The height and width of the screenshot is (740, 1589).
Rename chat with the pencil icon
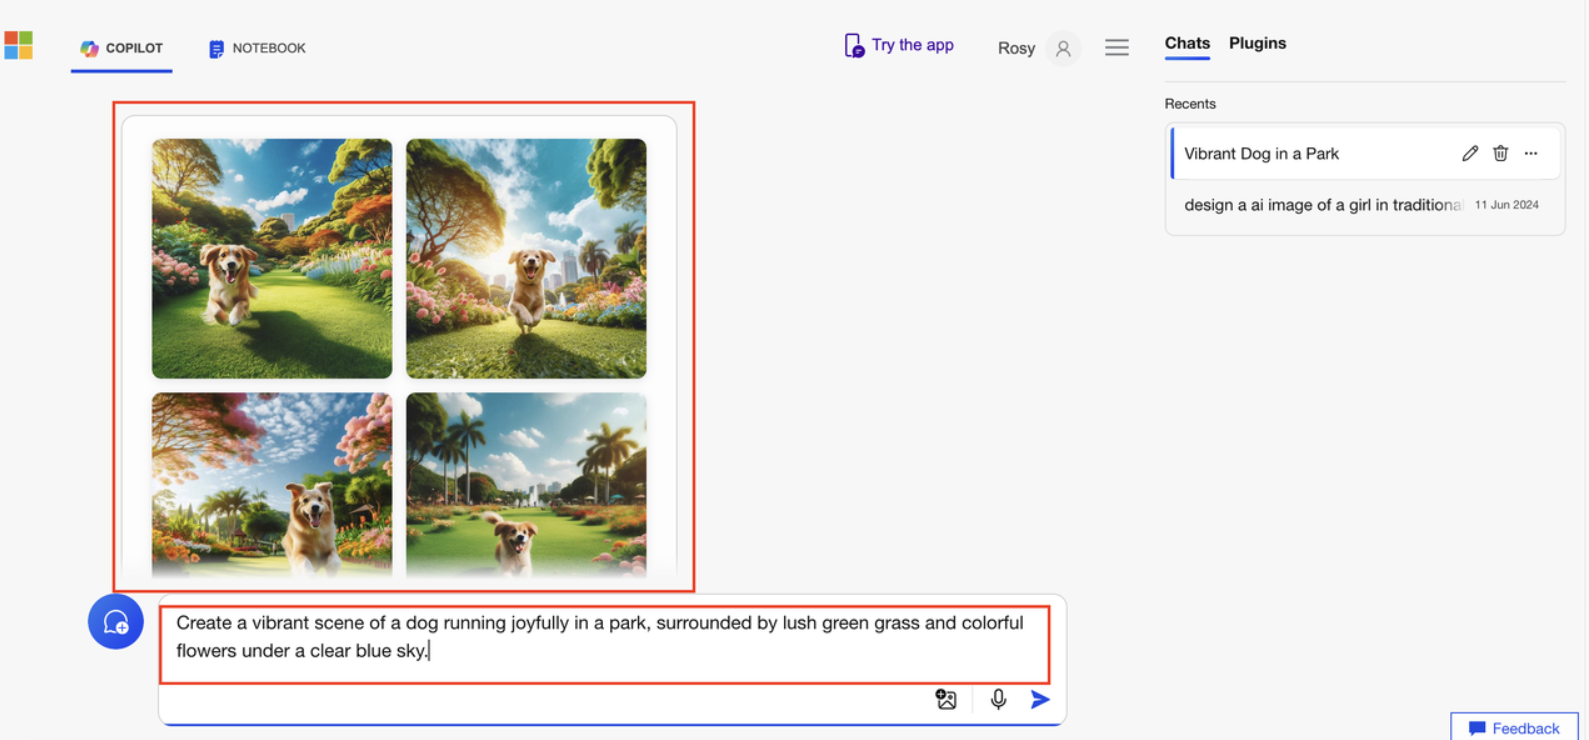[x=1470, y=153]
